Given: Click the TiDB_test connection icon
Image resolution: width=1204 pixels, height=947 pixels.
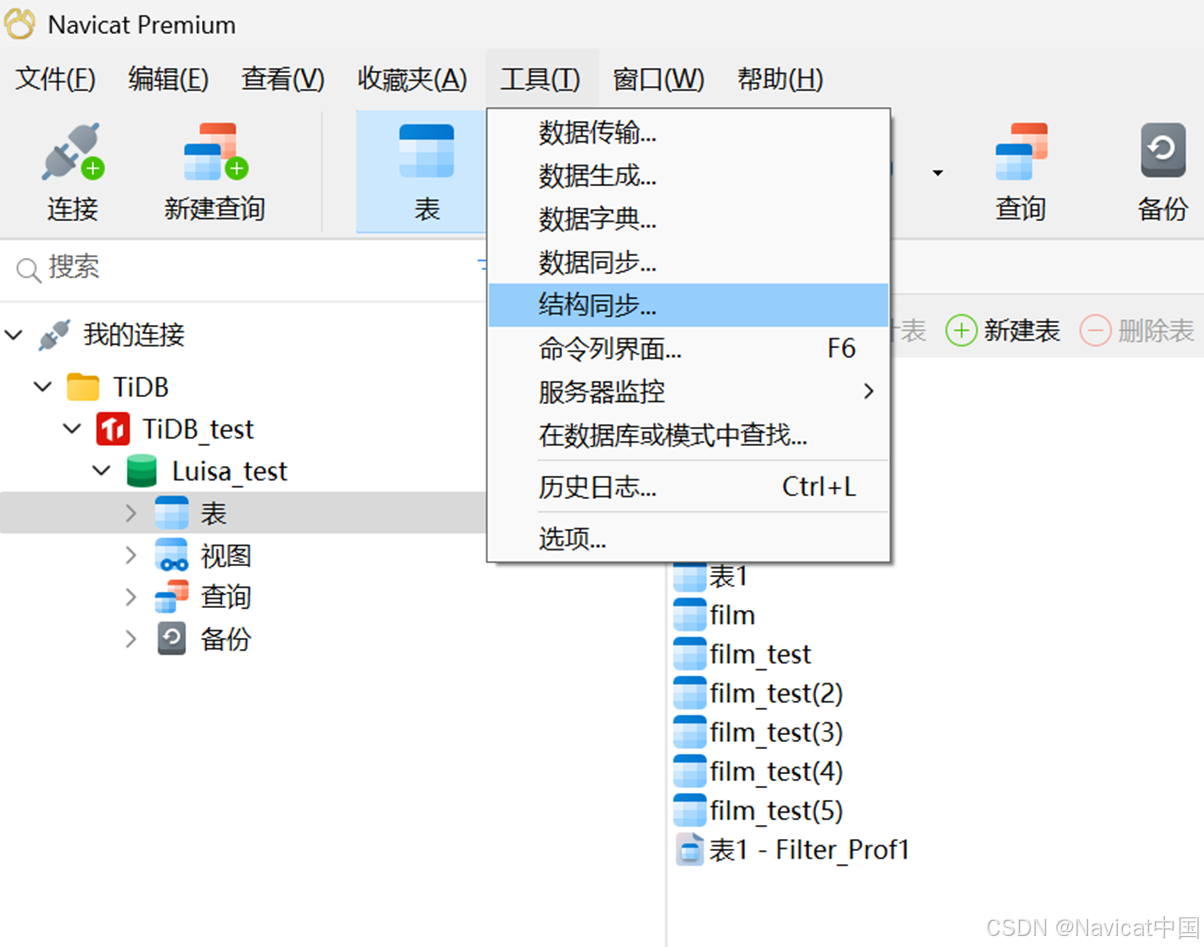Looking at the screenshot, I should coord(112,429).
